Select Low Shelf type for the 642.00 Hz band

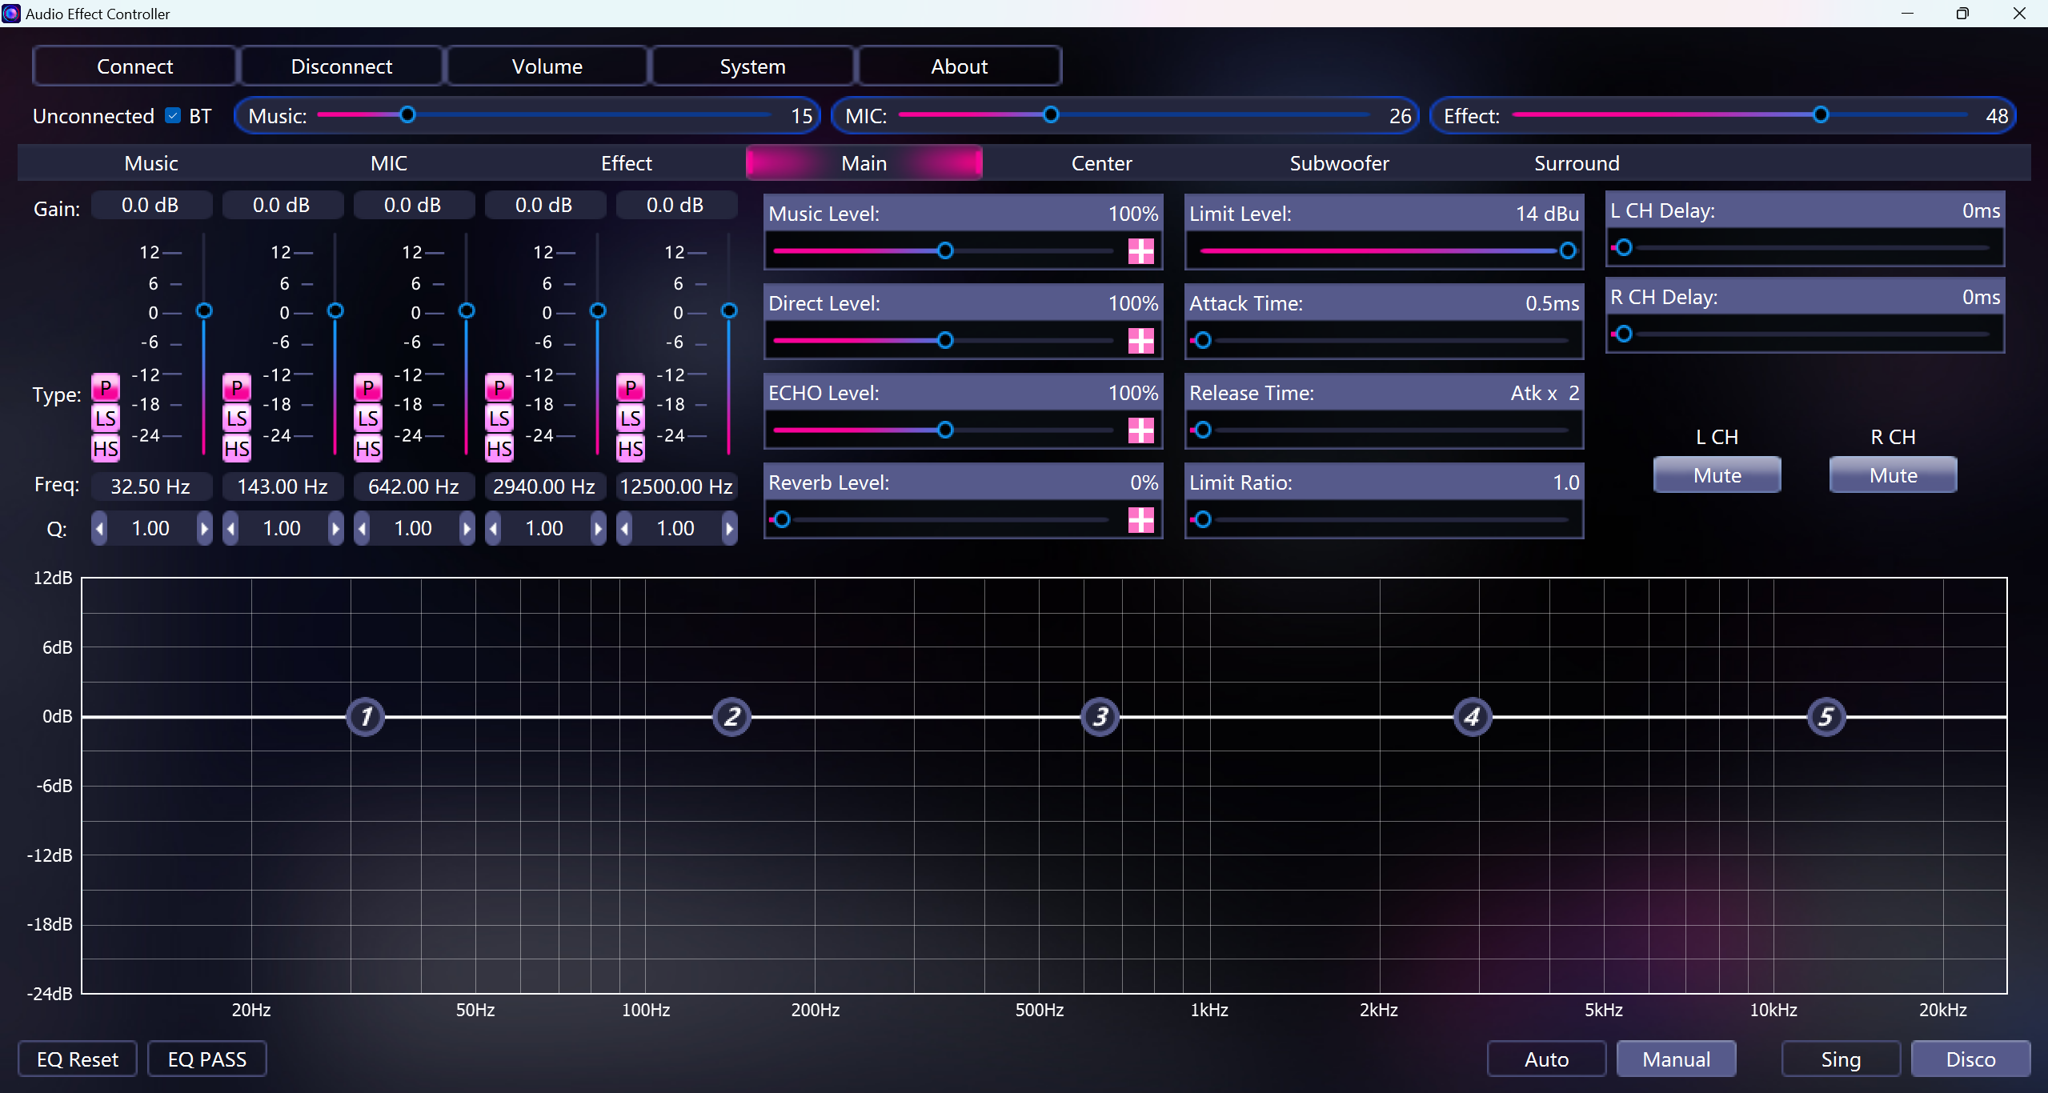point(368,418)
